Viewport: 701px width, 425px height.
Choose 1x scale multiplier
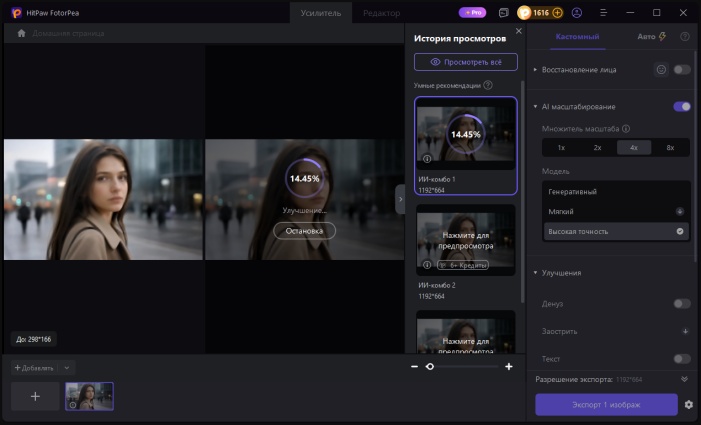point(562,147)
